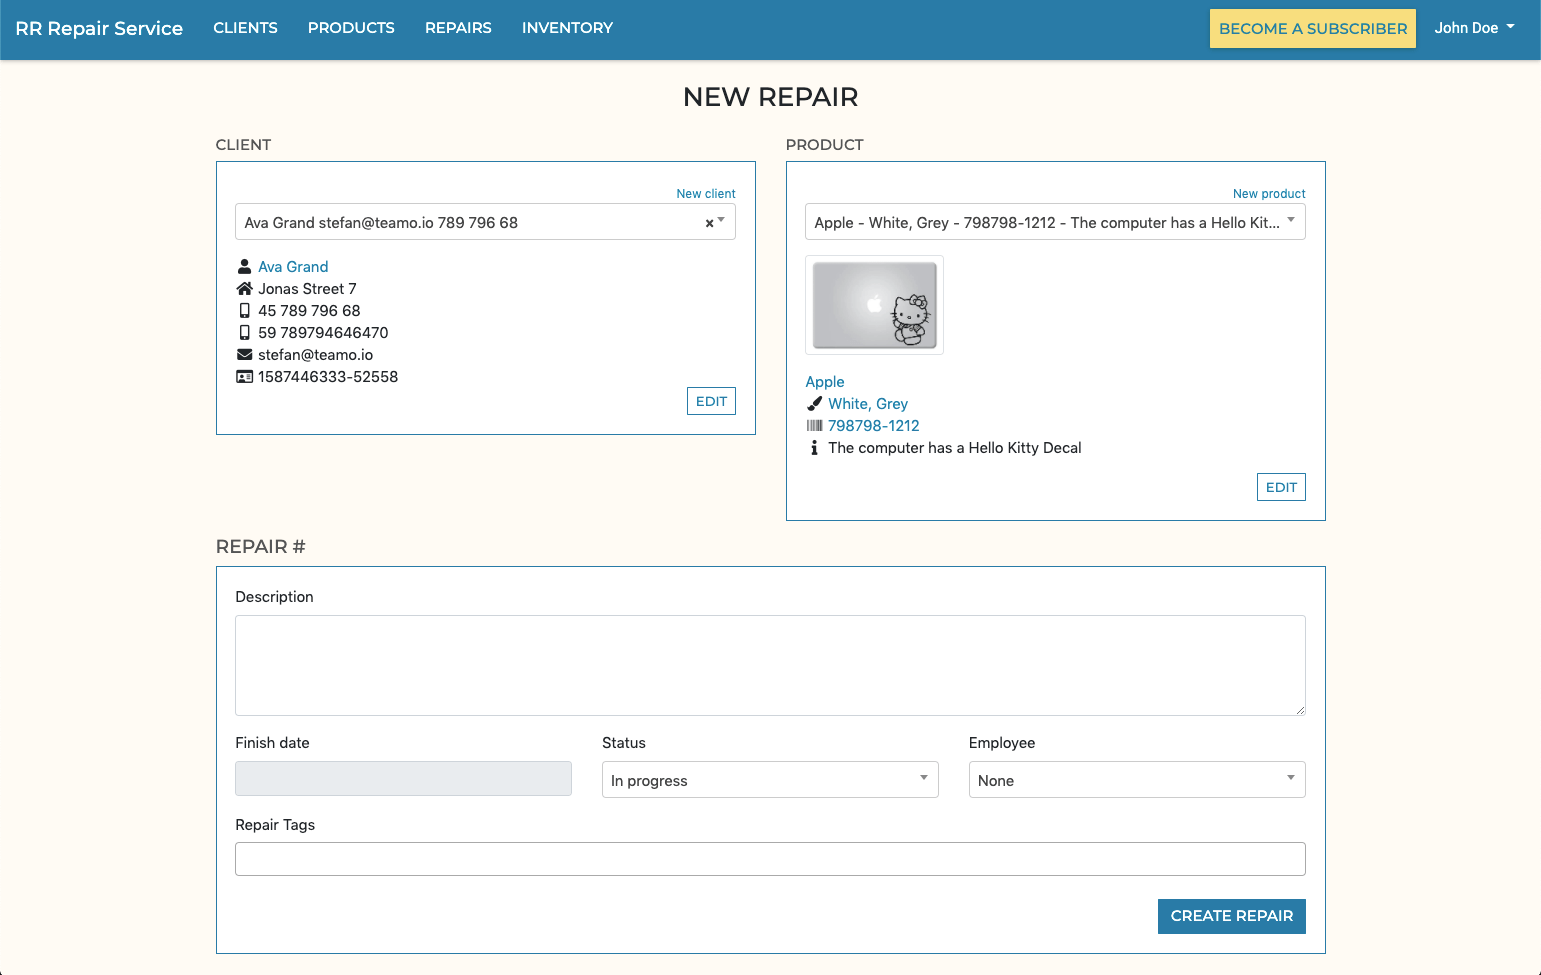Clear the selected client with the x control
1541x975 pixels.
tap(709, 222)
